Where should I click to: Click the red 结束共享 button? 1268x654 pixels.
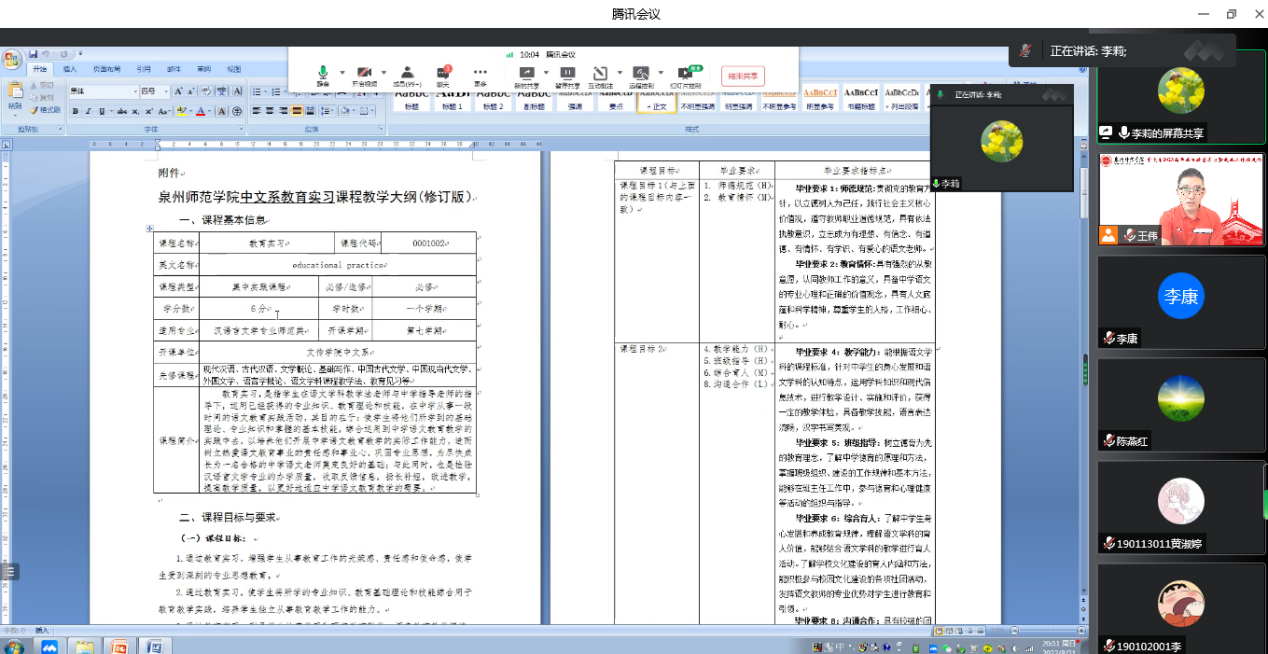click(742, 75)
